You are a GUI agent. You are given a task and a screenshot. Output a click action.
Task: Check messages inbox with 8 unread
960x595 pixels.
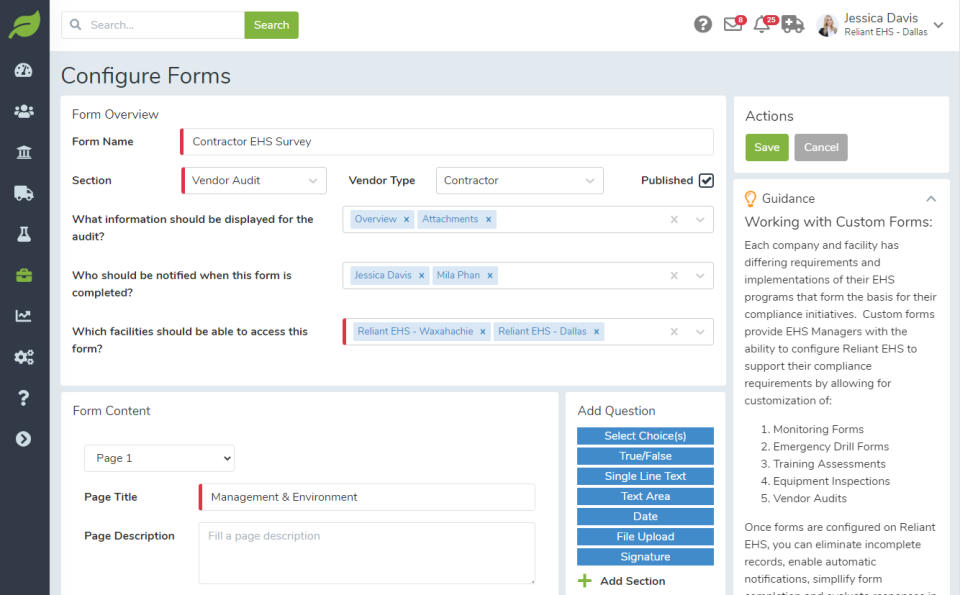(731, 25)
